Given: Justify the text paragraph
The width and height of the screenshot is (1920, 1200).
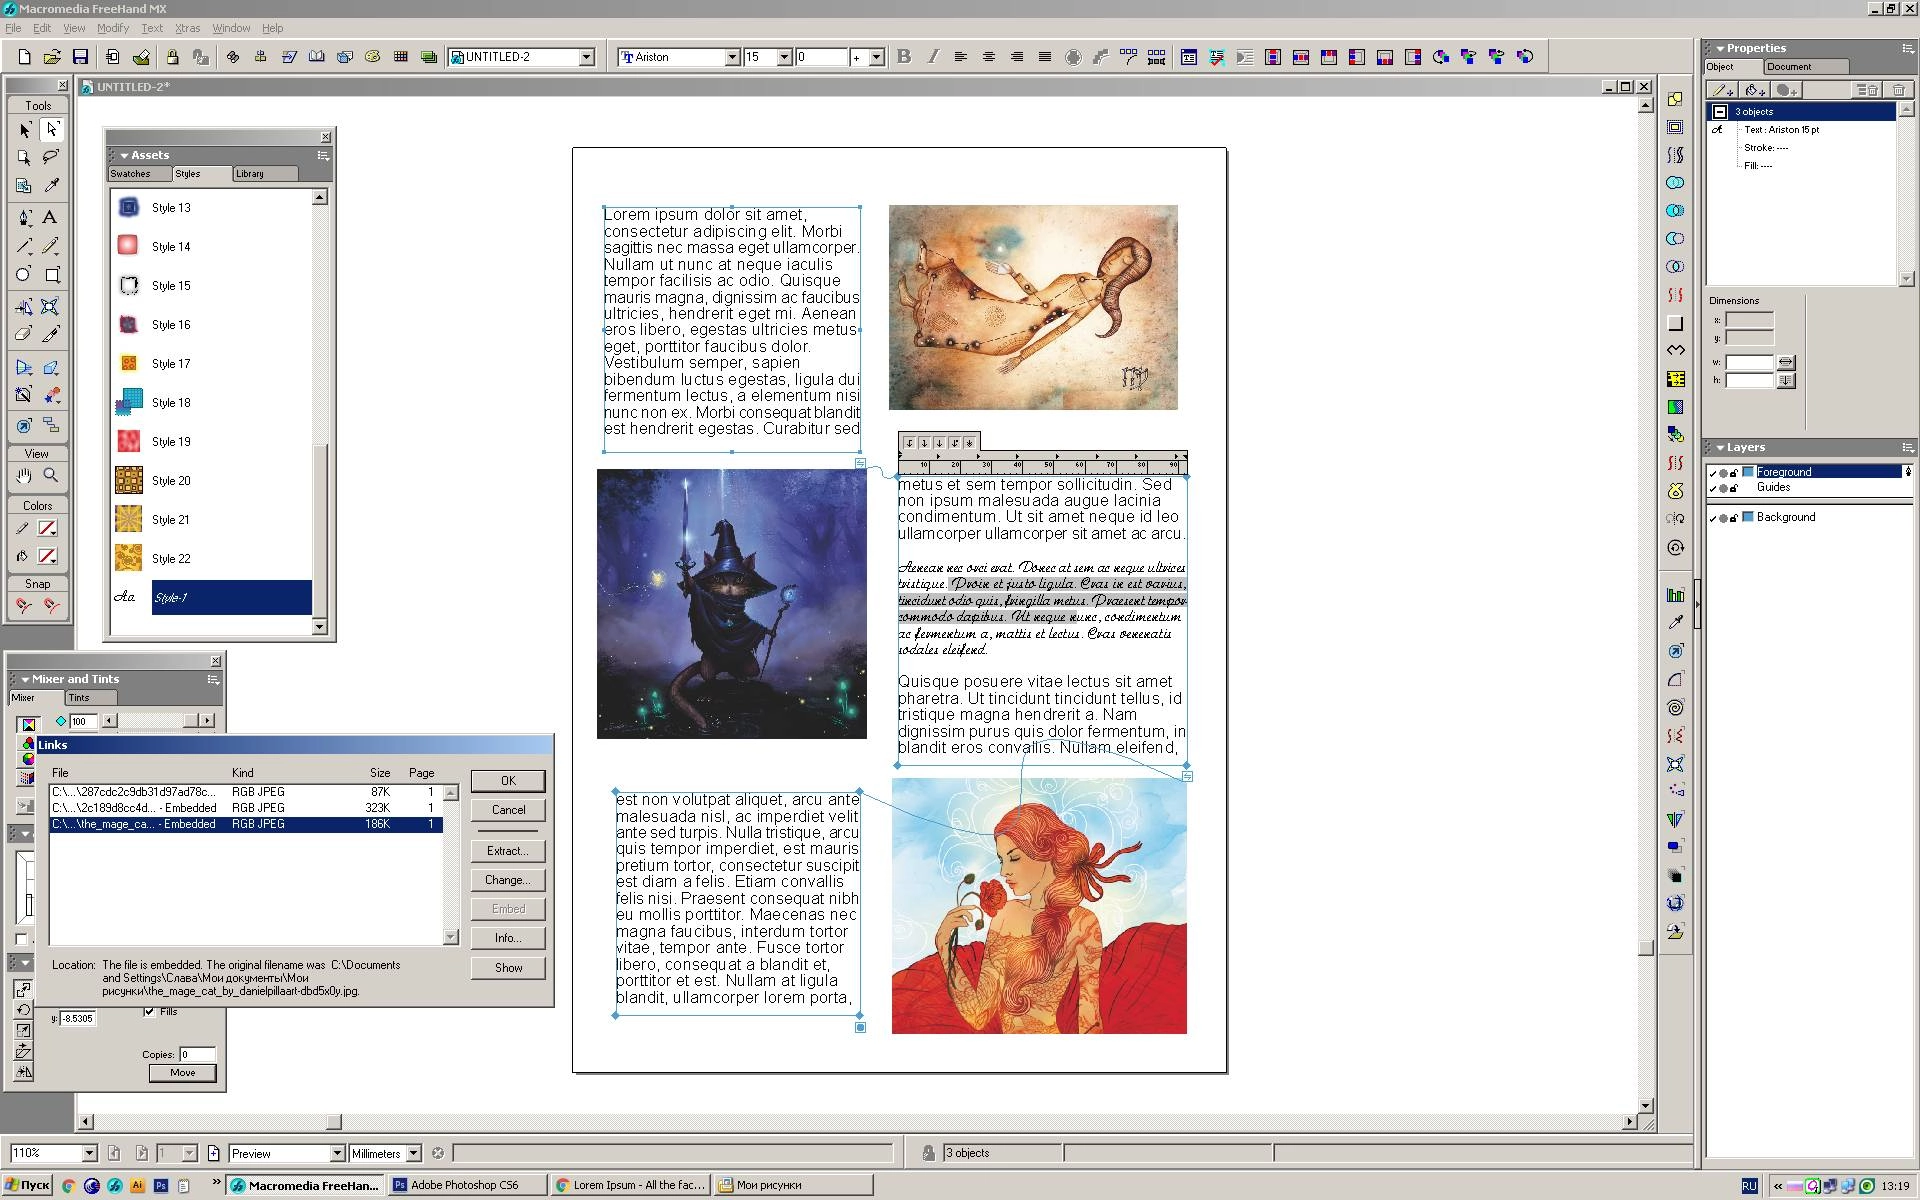Looking at the screenshot, I should click(1045, 57).
